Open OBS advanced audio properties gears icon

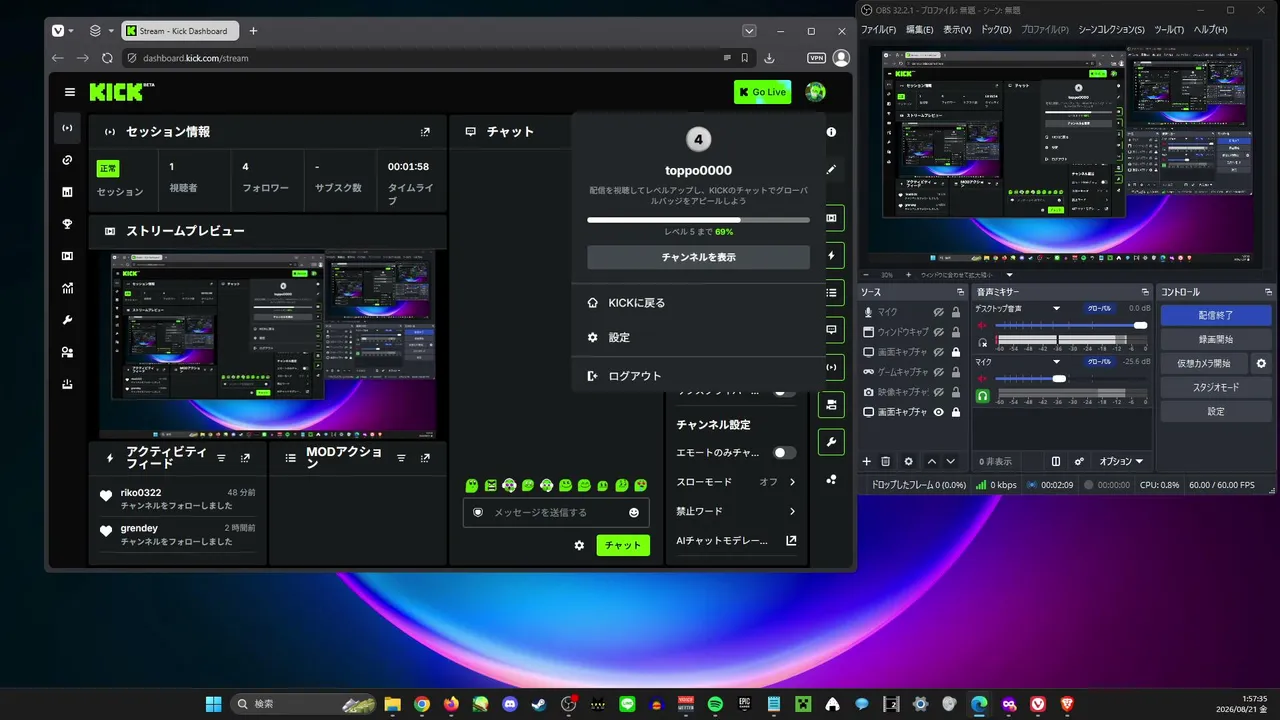click(1079, 462)
